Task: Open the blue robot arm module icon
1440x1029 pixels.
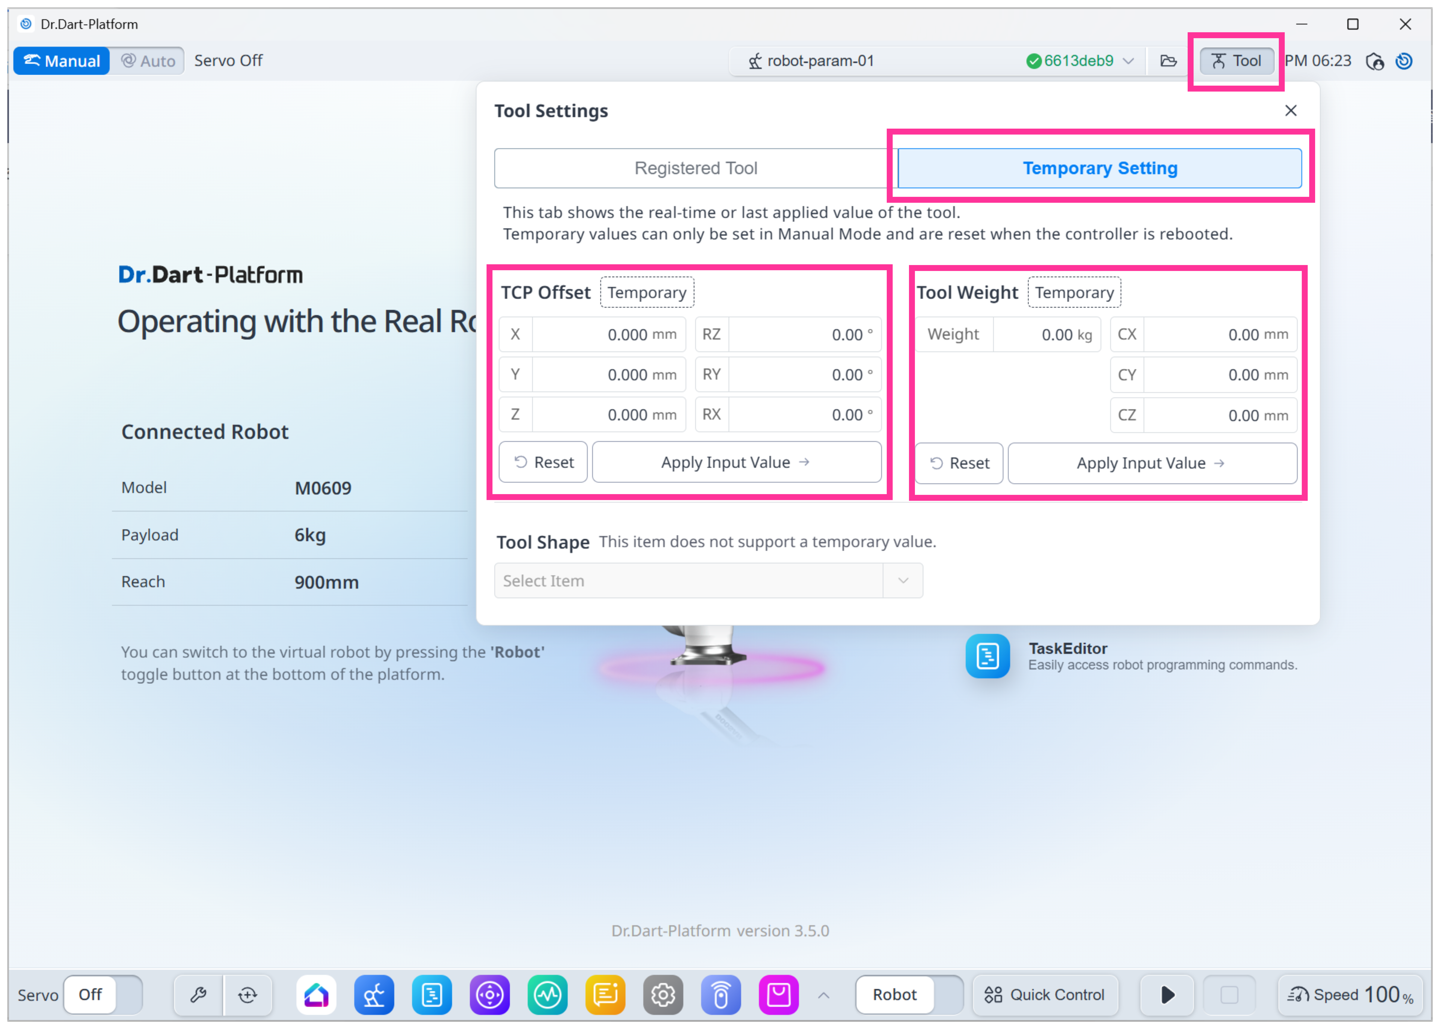Action: click(374, 995)
